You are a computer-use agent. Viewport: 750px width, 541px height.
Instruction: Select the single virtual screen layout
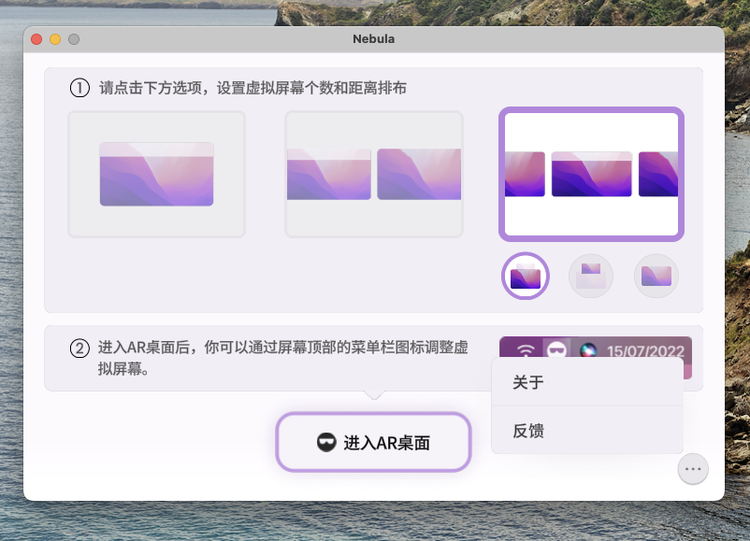(x=156, y=174)
